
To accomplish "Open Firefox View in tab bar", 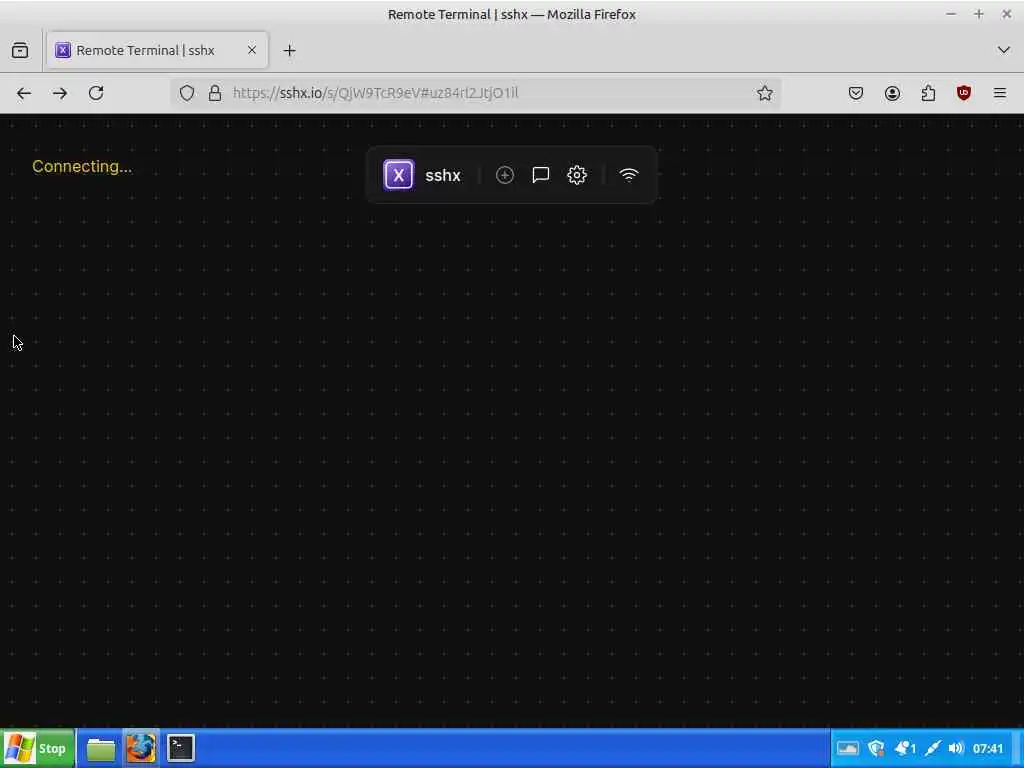I will 20,50.
